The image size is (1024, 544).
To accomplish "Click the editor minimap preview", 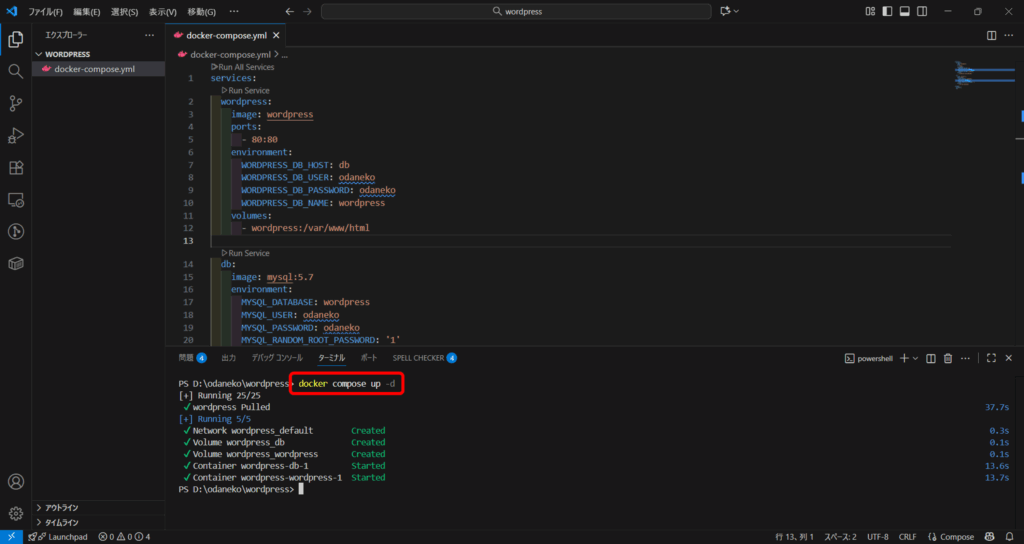I will click(978, 73).
